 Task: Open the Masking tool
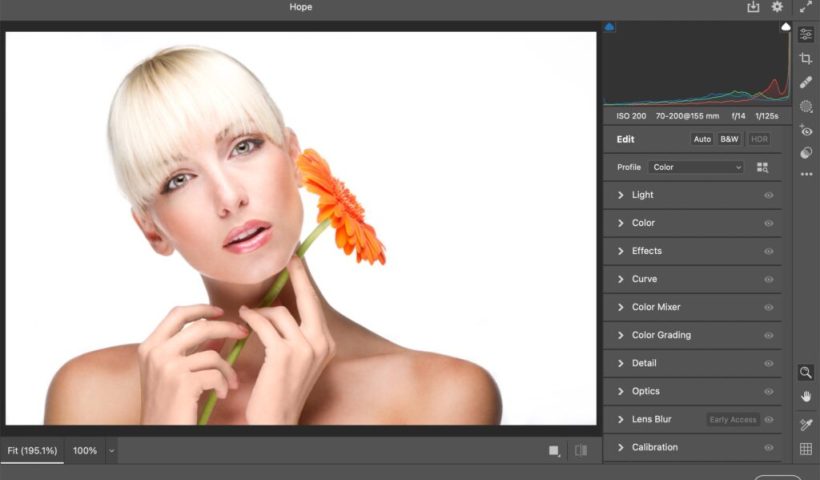[806, 107]
